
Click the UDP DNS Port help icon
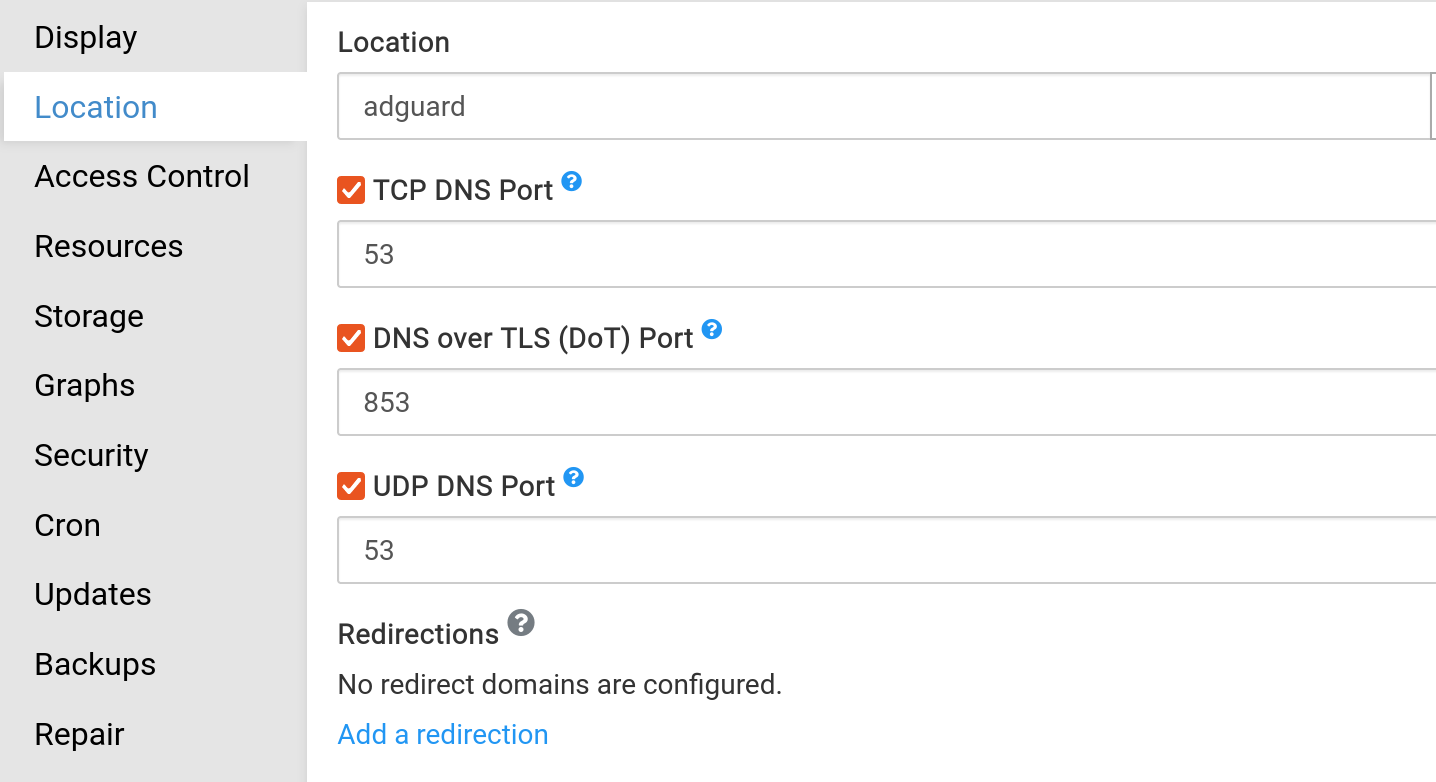pyautogui.click(x=573, y=477)
